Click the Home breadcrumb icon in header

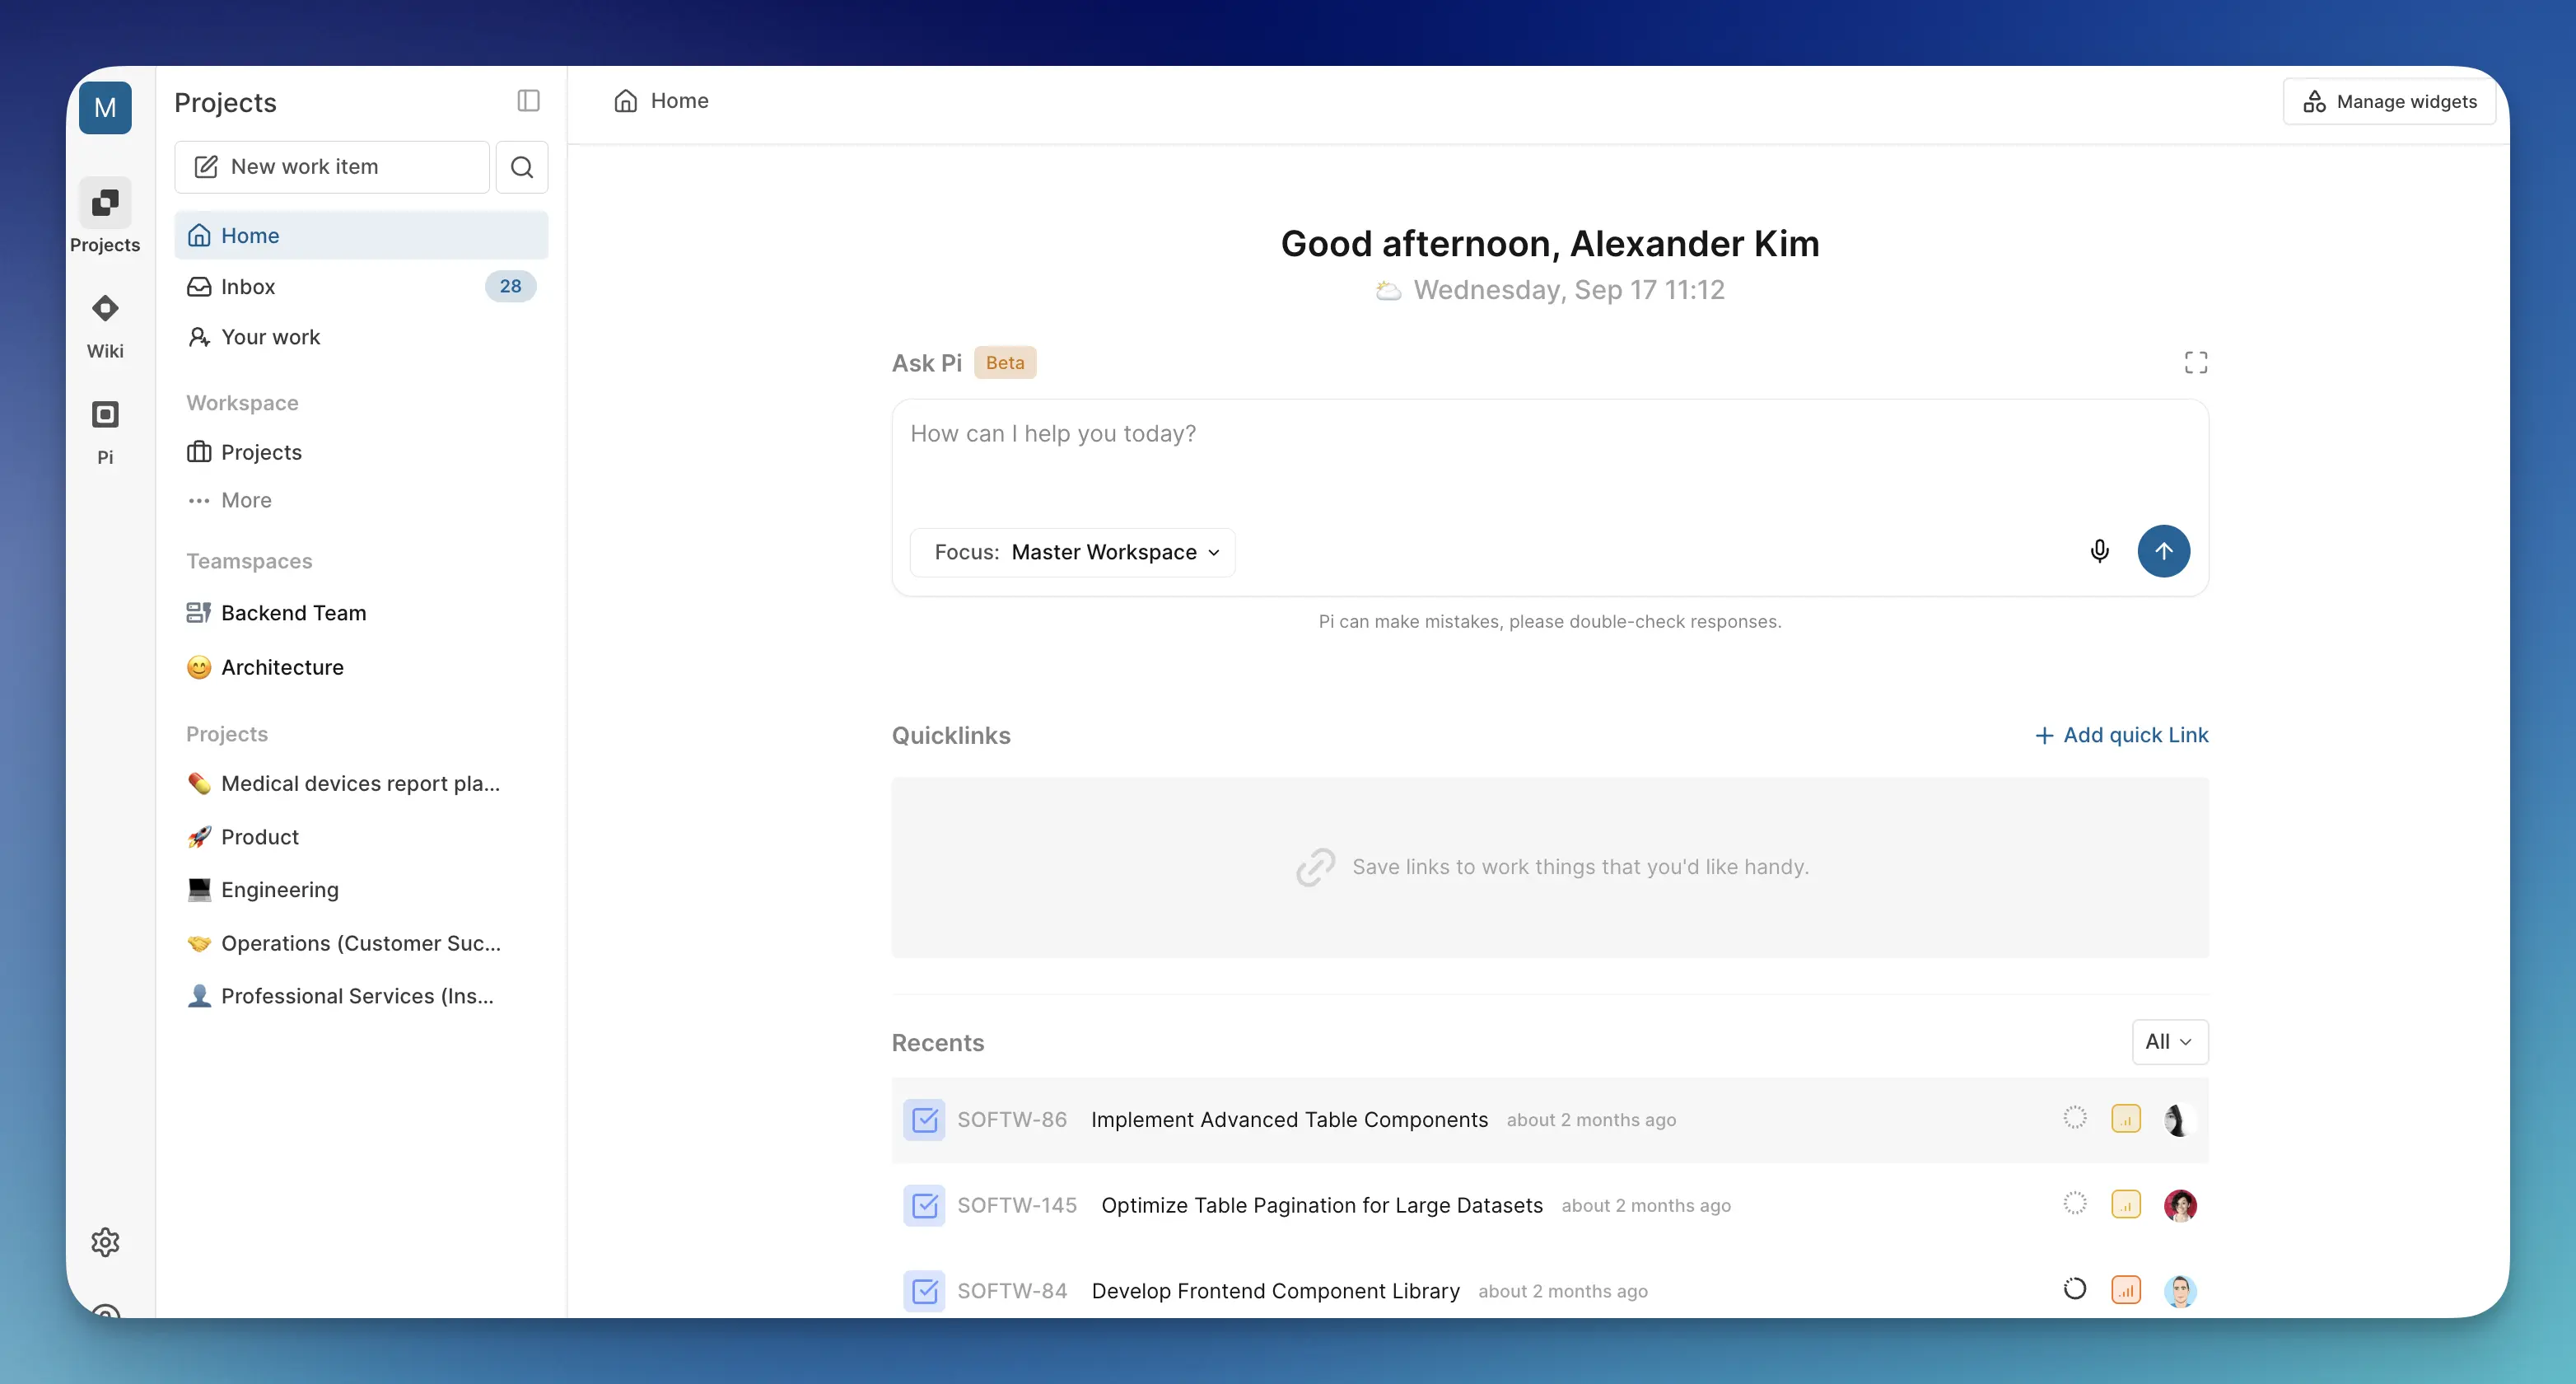coord(626,100)
